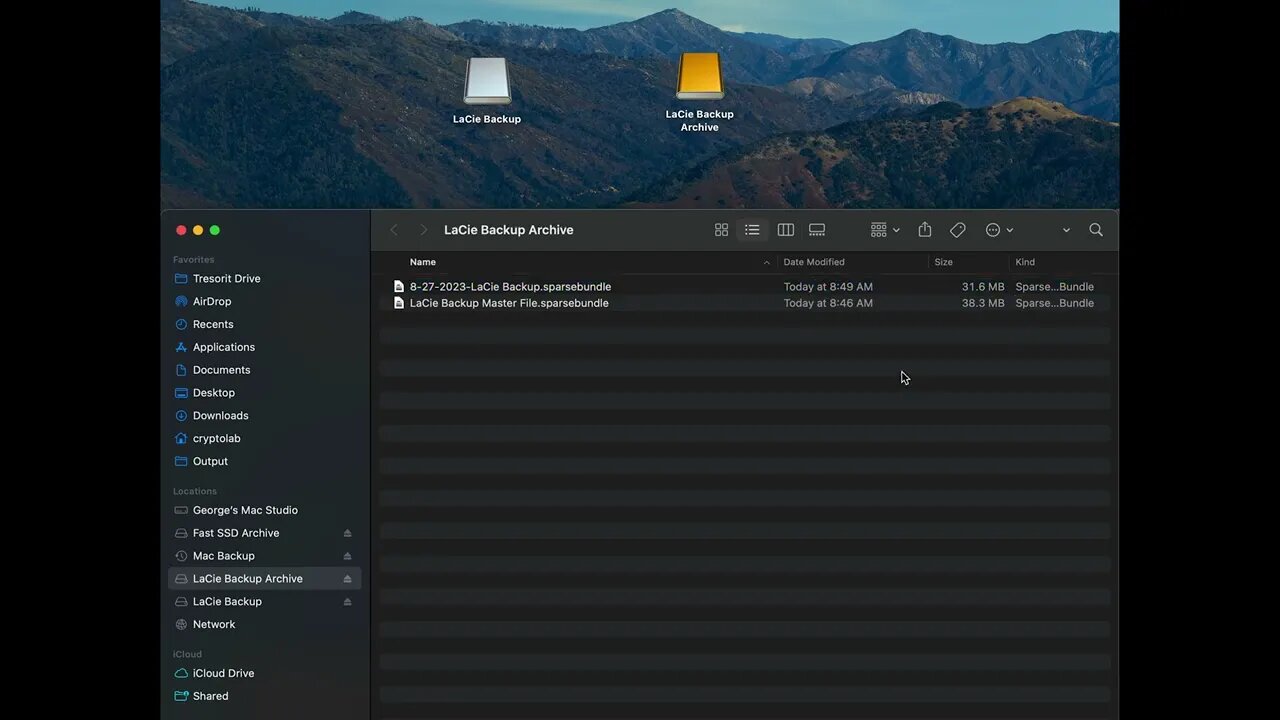Click the Edit Tags toolbar icon
1280x720 pixels.
958,230
